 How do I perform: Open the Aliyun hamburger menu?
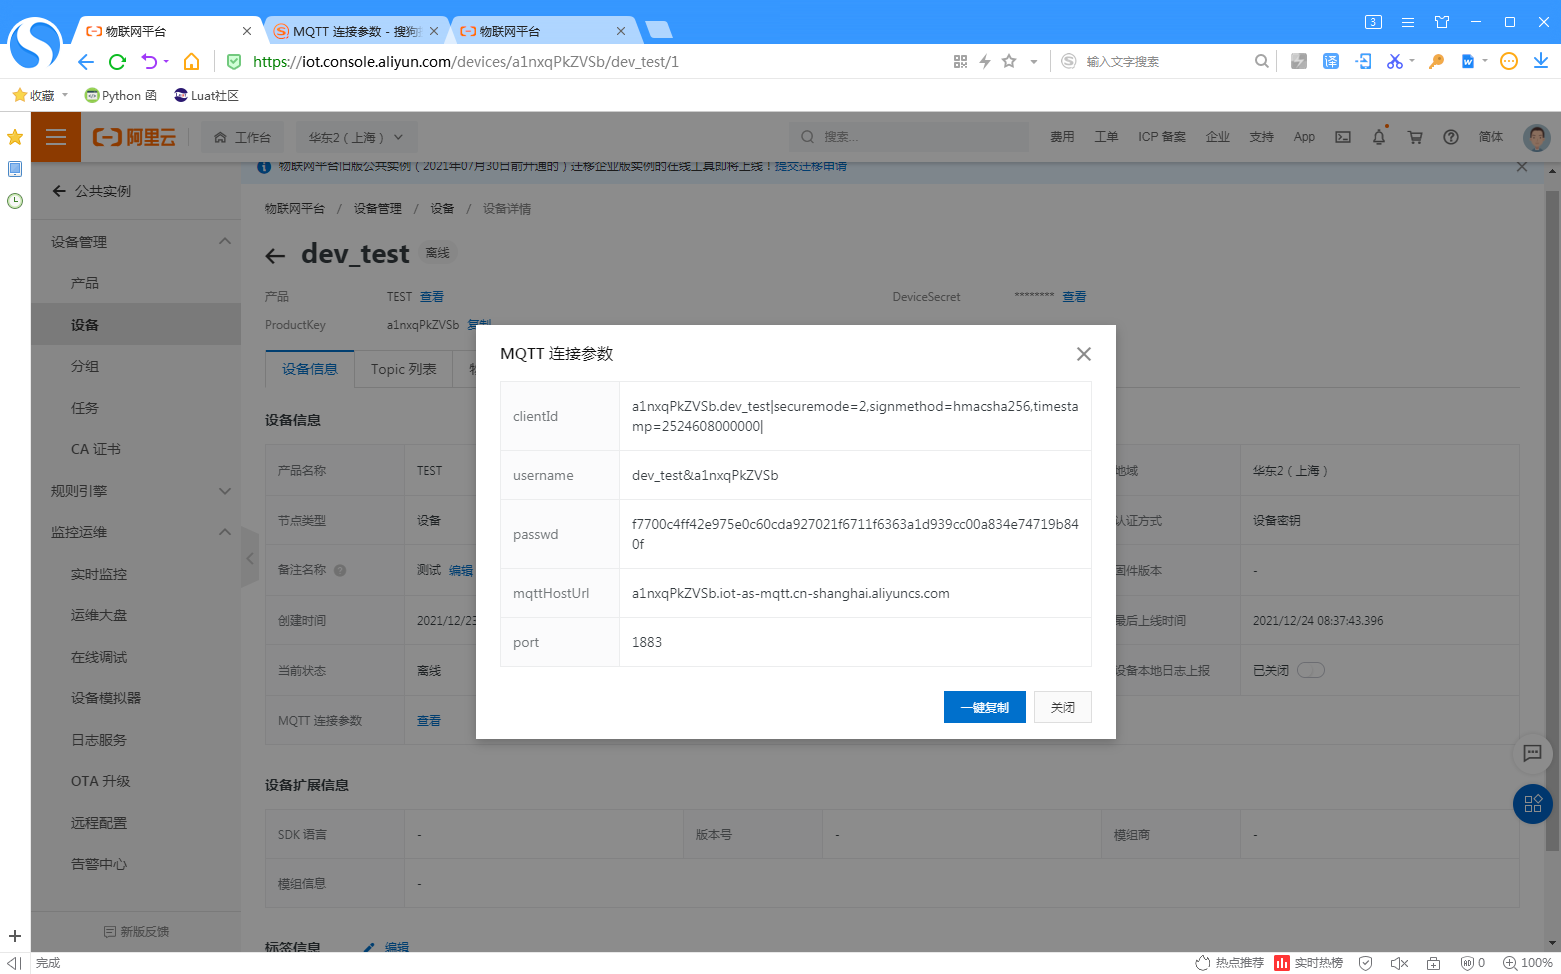[x=56, y=137]
